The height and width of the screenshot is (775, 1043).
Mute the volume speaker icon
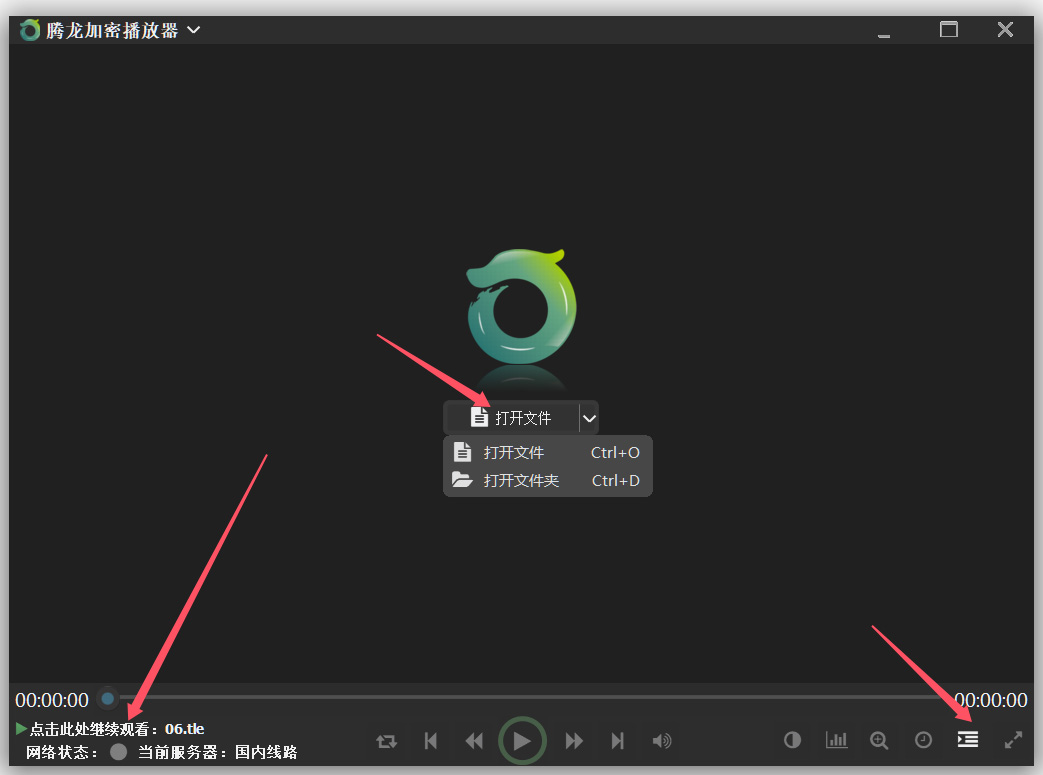pos(662,740)
